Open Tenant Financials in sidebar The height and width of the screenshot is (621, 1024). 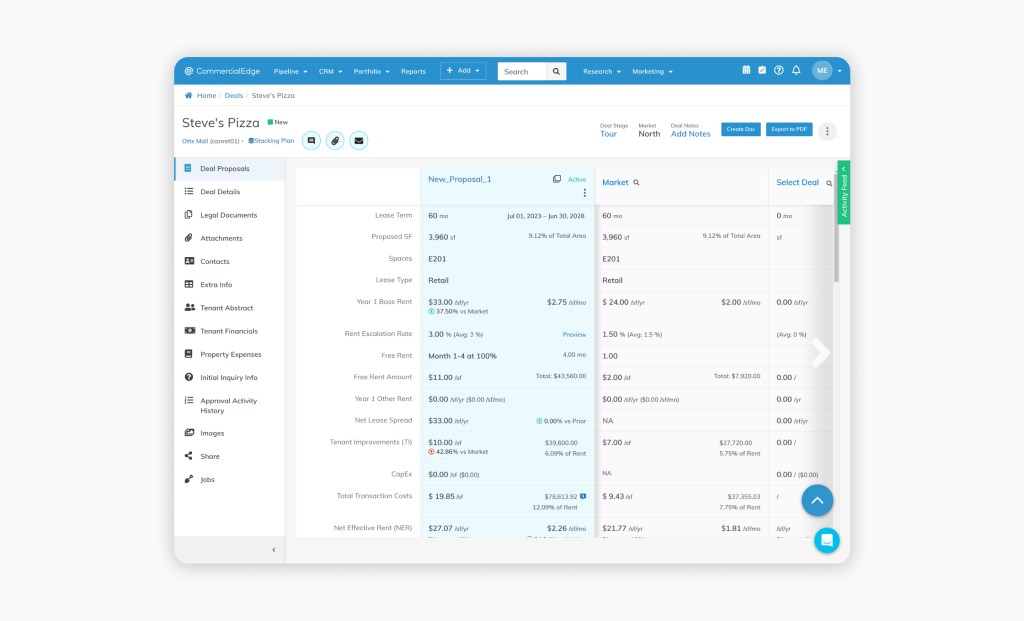pyautogui.click(x=229, y=331)
